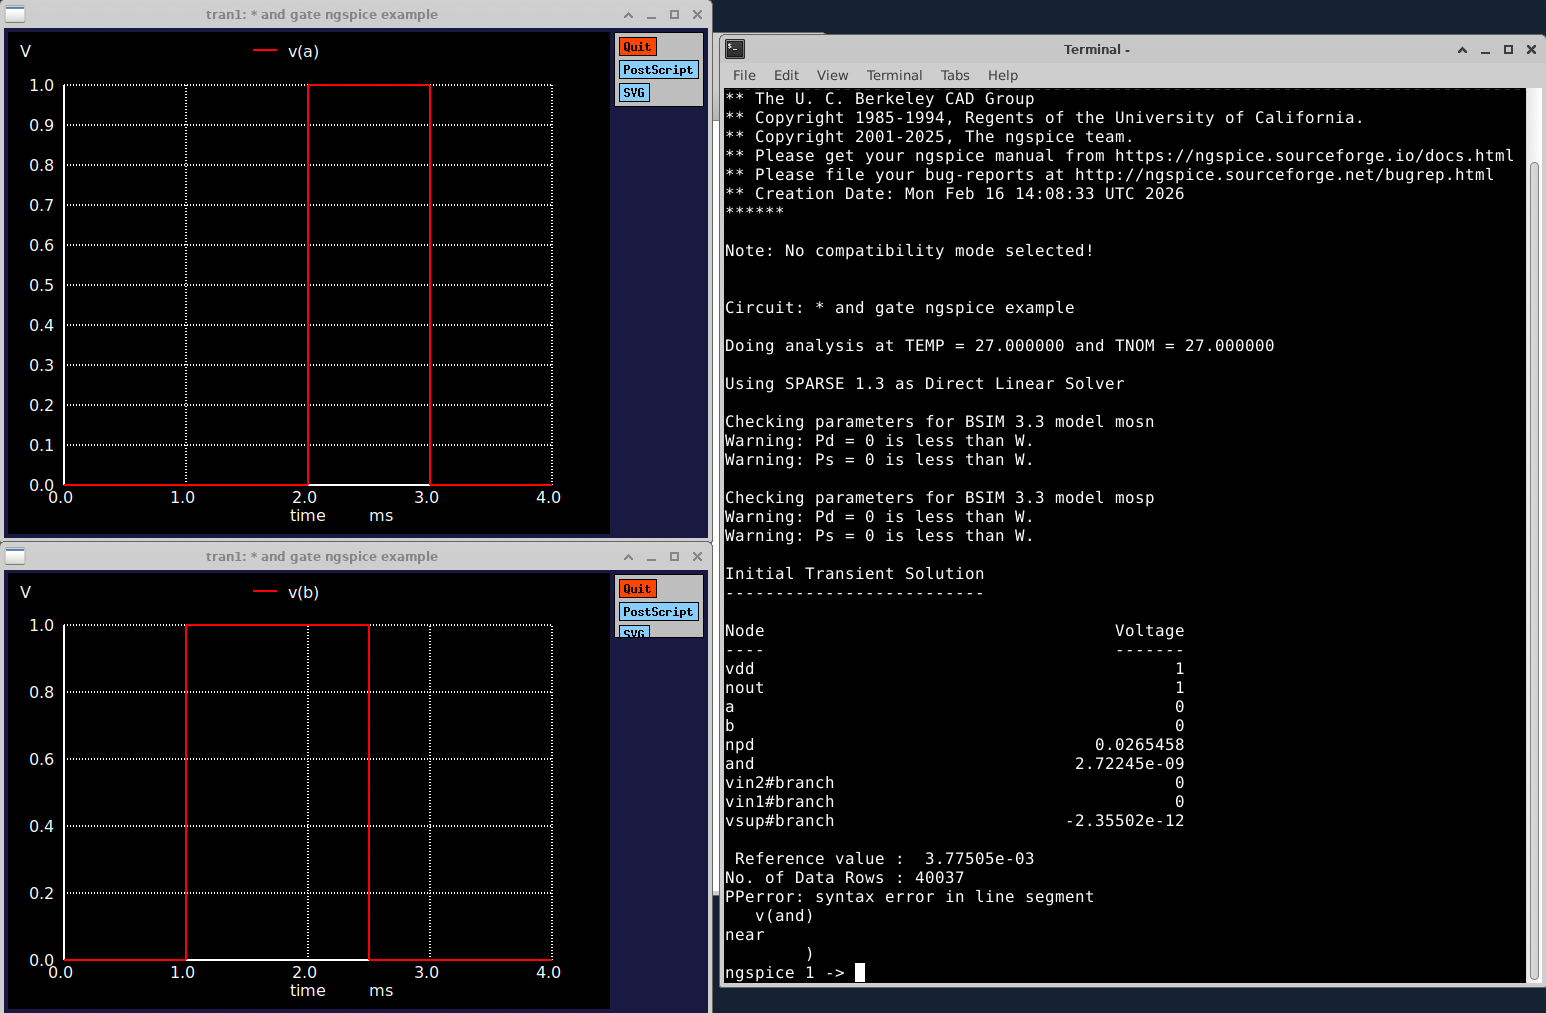
Task: Roll up the Terminal window with the arrow icon
Action: click(1462, 49)
